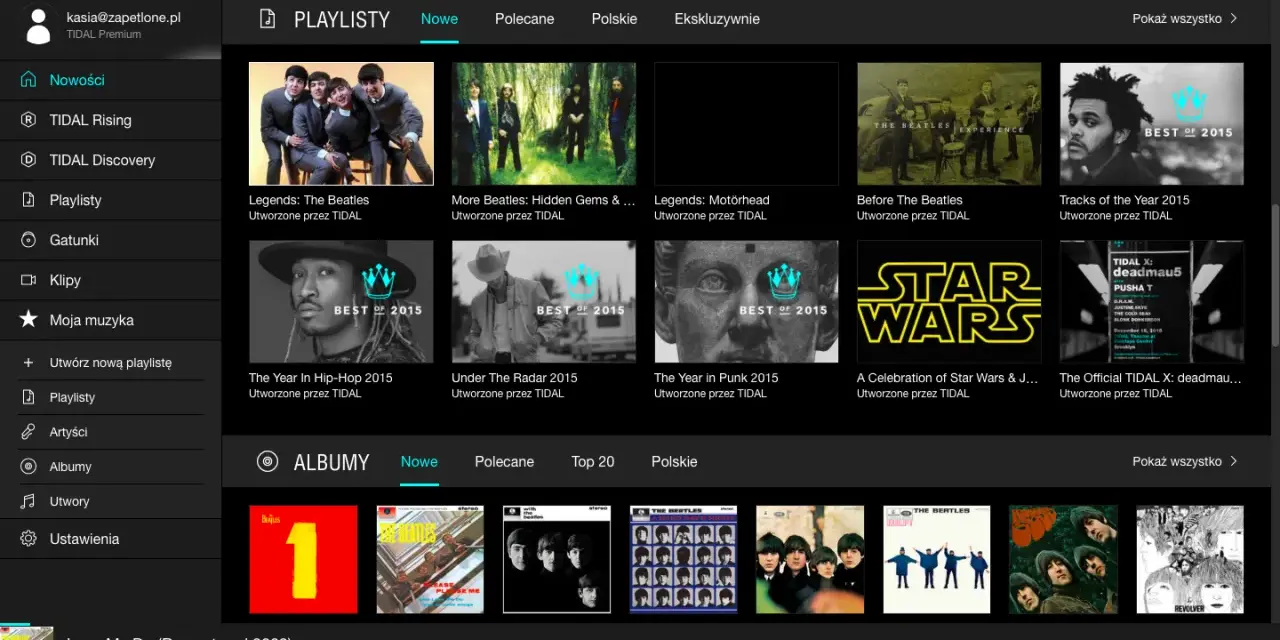Click the Artyści microphone icon
1280x640 pixels.
tap(28, 432)
